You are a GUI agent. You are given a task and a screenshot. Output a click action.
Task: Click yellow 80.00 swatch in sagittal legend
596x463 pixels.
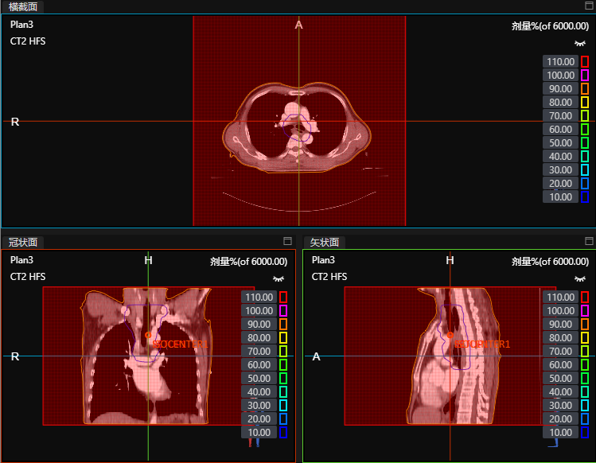tap(585, 338)
